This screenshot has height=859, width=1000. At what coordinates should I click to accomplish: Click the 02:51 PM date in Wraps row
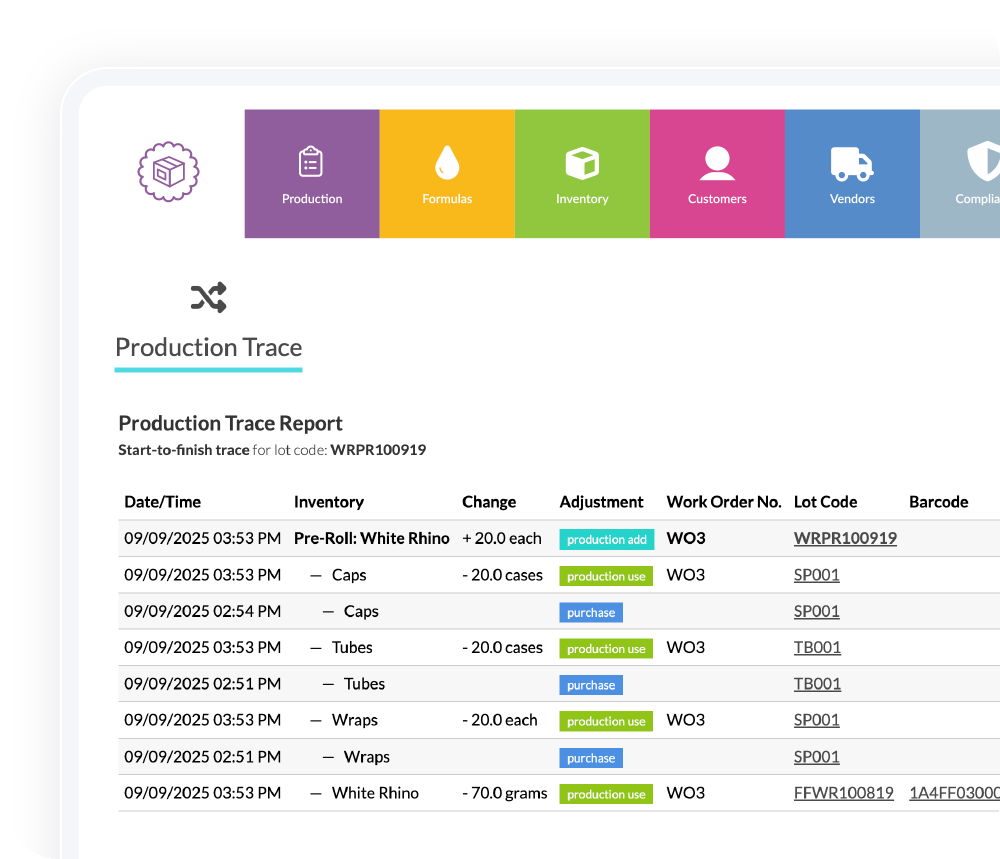(203, 757)
